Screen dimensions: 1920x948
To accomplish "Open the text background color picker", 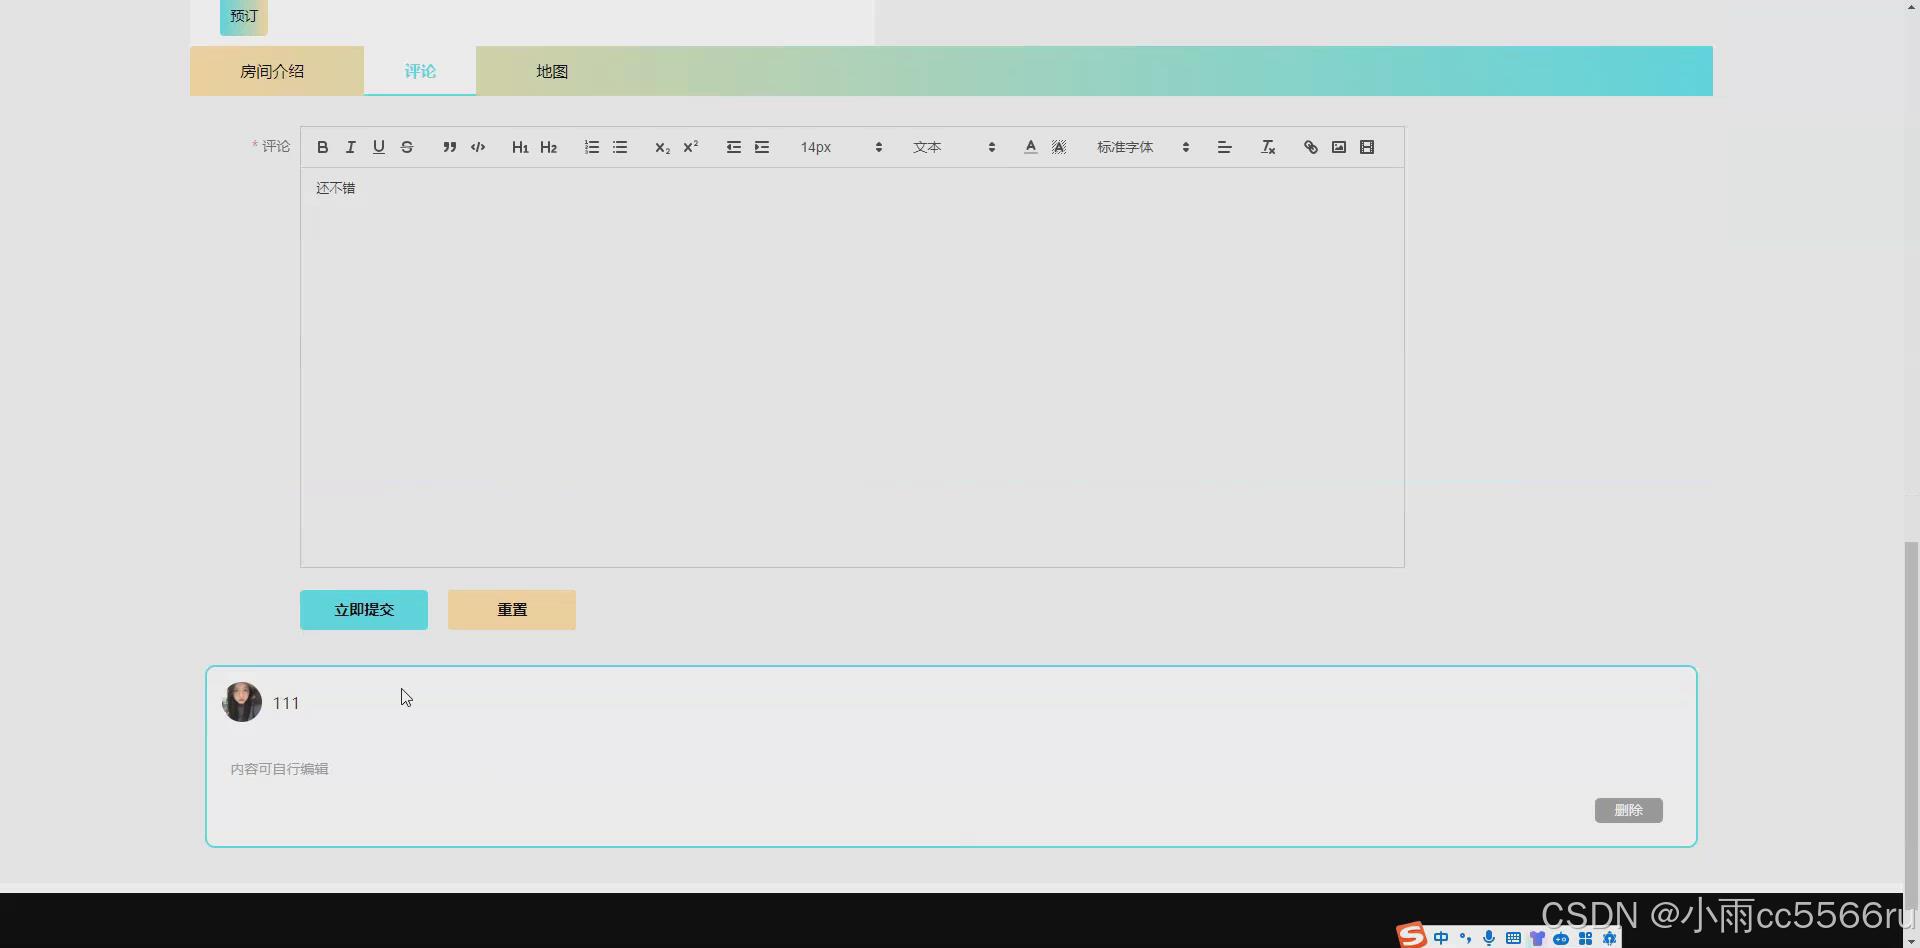I will pyautogui.click(x=1058, y=147).
